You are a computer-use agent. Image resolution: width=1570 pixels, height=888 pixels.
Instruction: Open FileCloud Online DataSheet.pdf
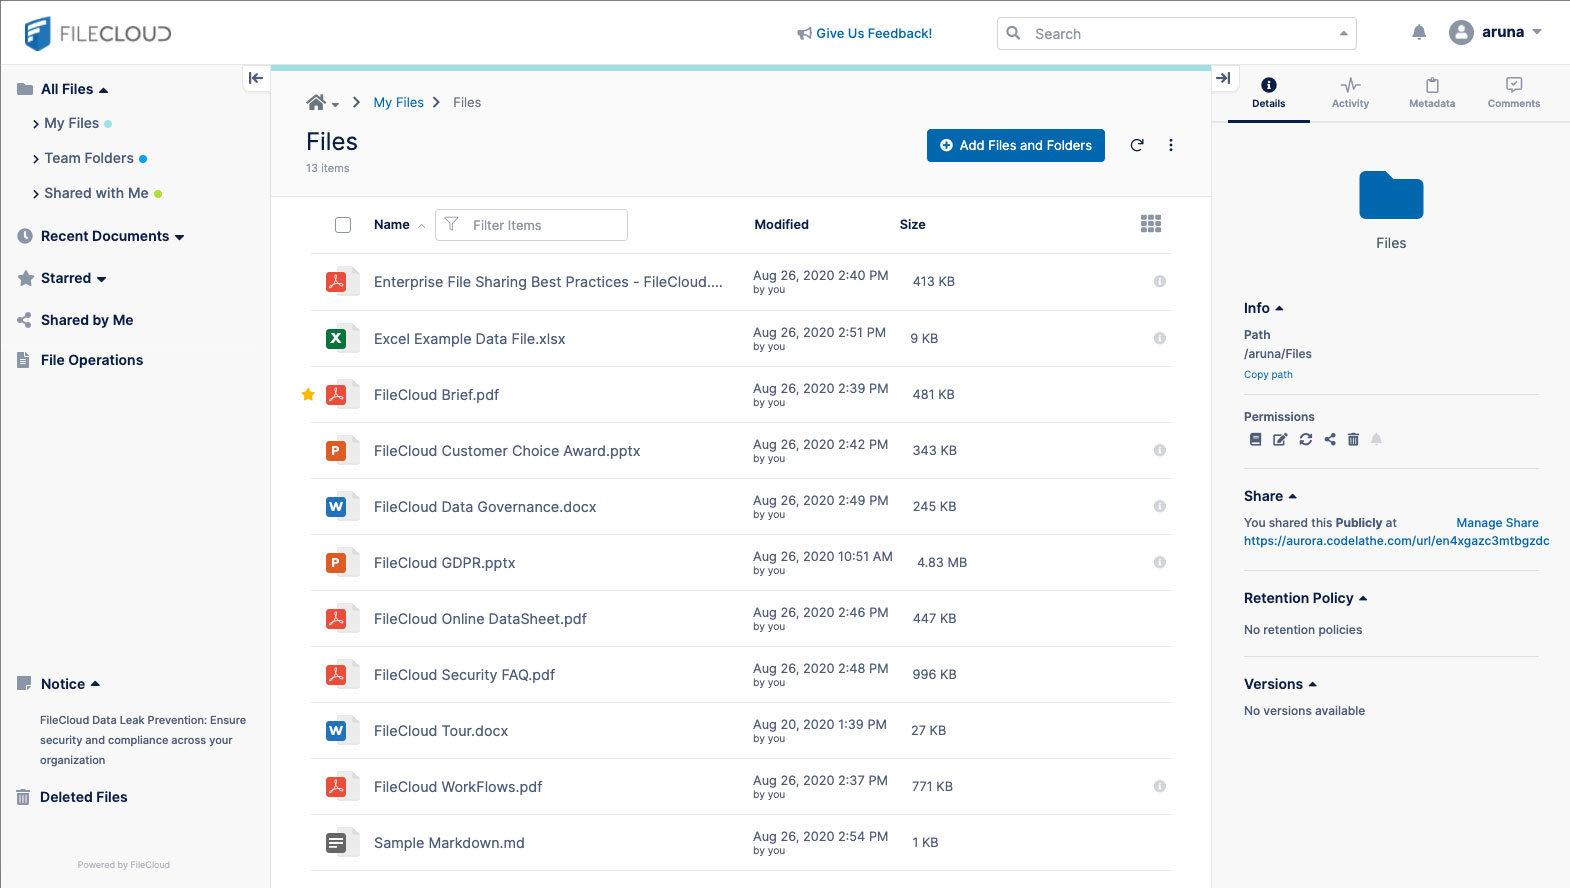480,619
